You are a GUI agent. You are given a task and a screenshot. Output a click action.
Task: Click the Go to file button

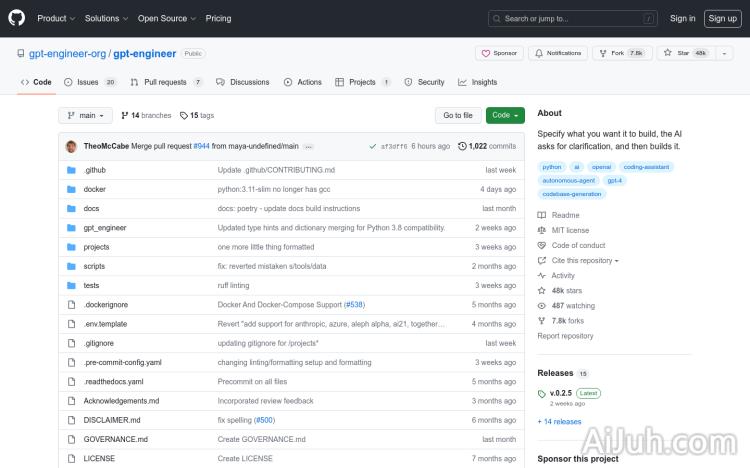pyautogui.click(x=458, y=115)
